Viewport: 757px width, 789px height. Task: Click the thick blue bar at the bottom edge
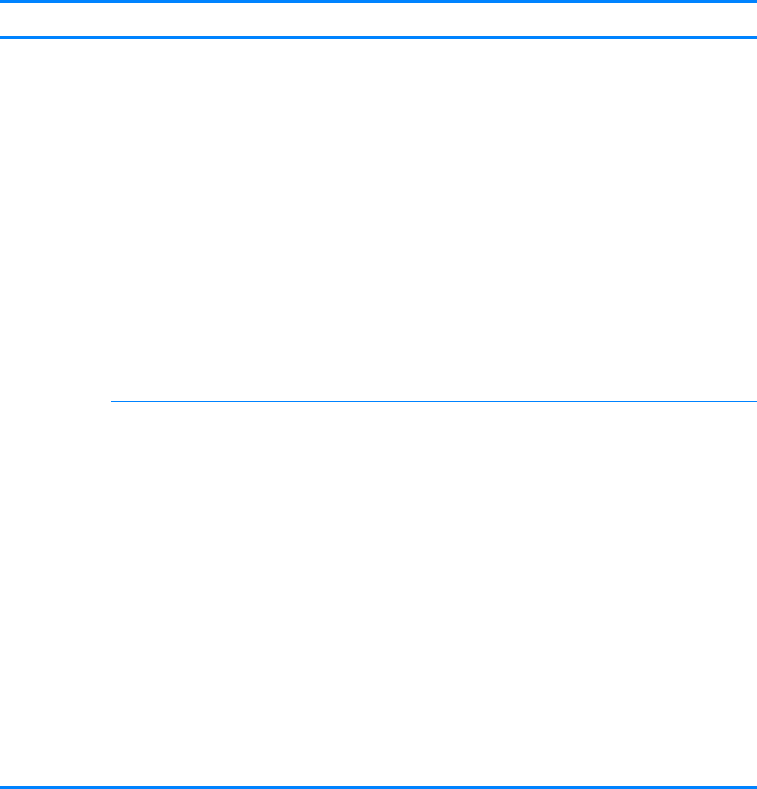[x=378, y=787]
